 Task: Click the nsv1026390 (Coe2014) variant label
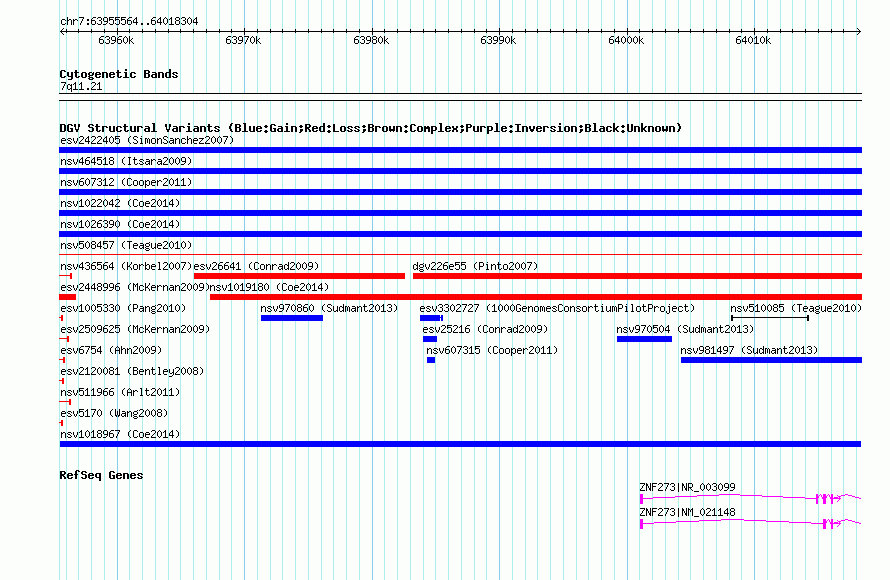(120, 224)
